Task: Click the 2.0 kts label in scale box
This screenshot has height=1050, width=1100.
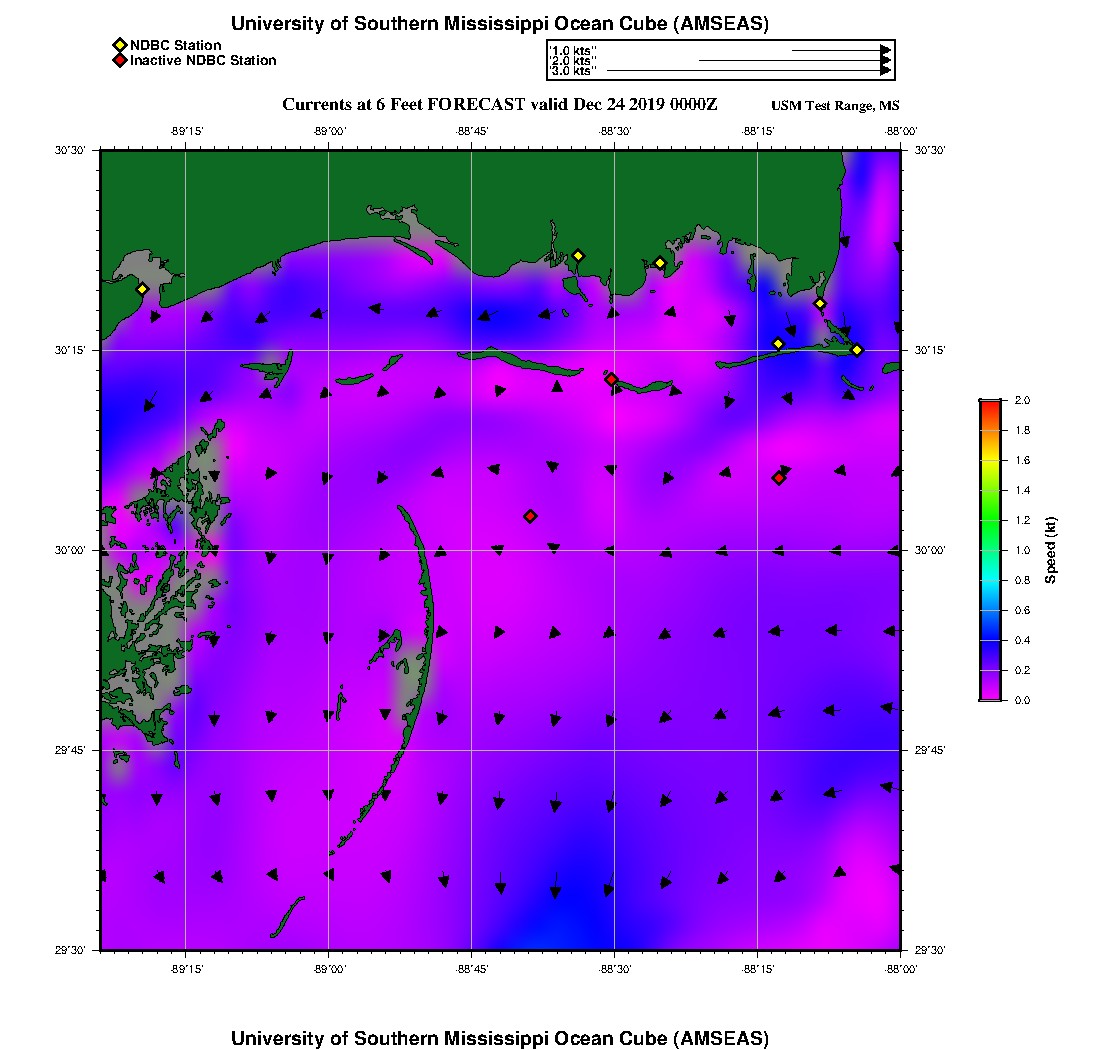Action: pyautogui.click(x=574, y=61)
